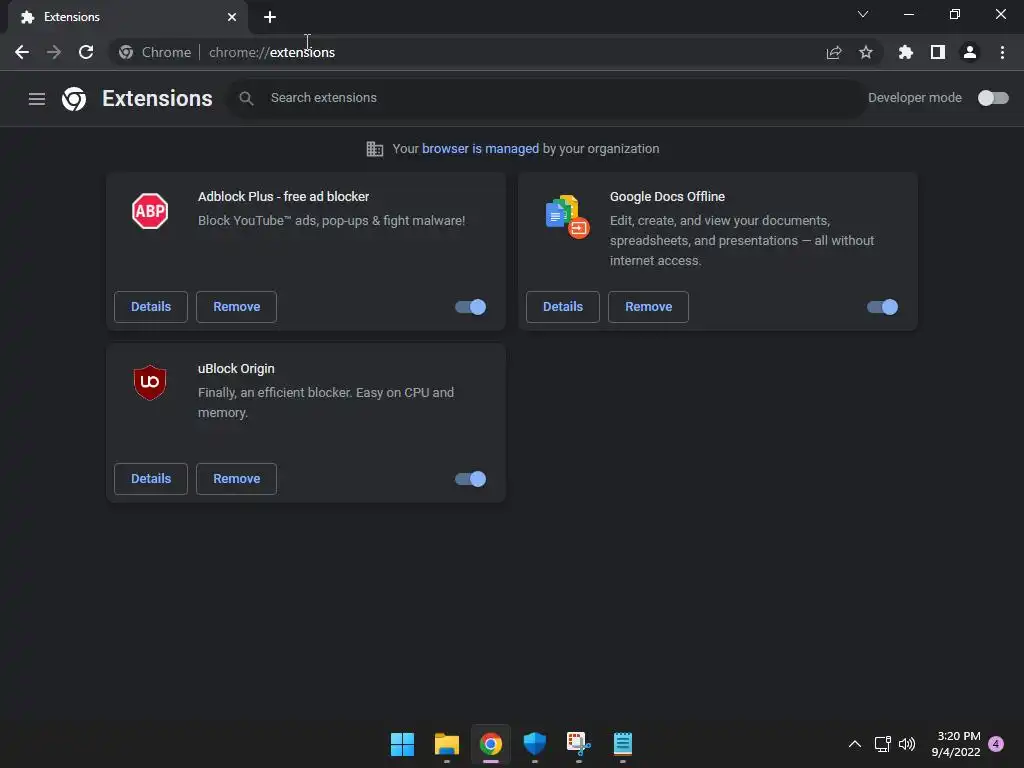1024x768 pixels.
Task: Click the network status tray icon
Action: coord(882,744)
